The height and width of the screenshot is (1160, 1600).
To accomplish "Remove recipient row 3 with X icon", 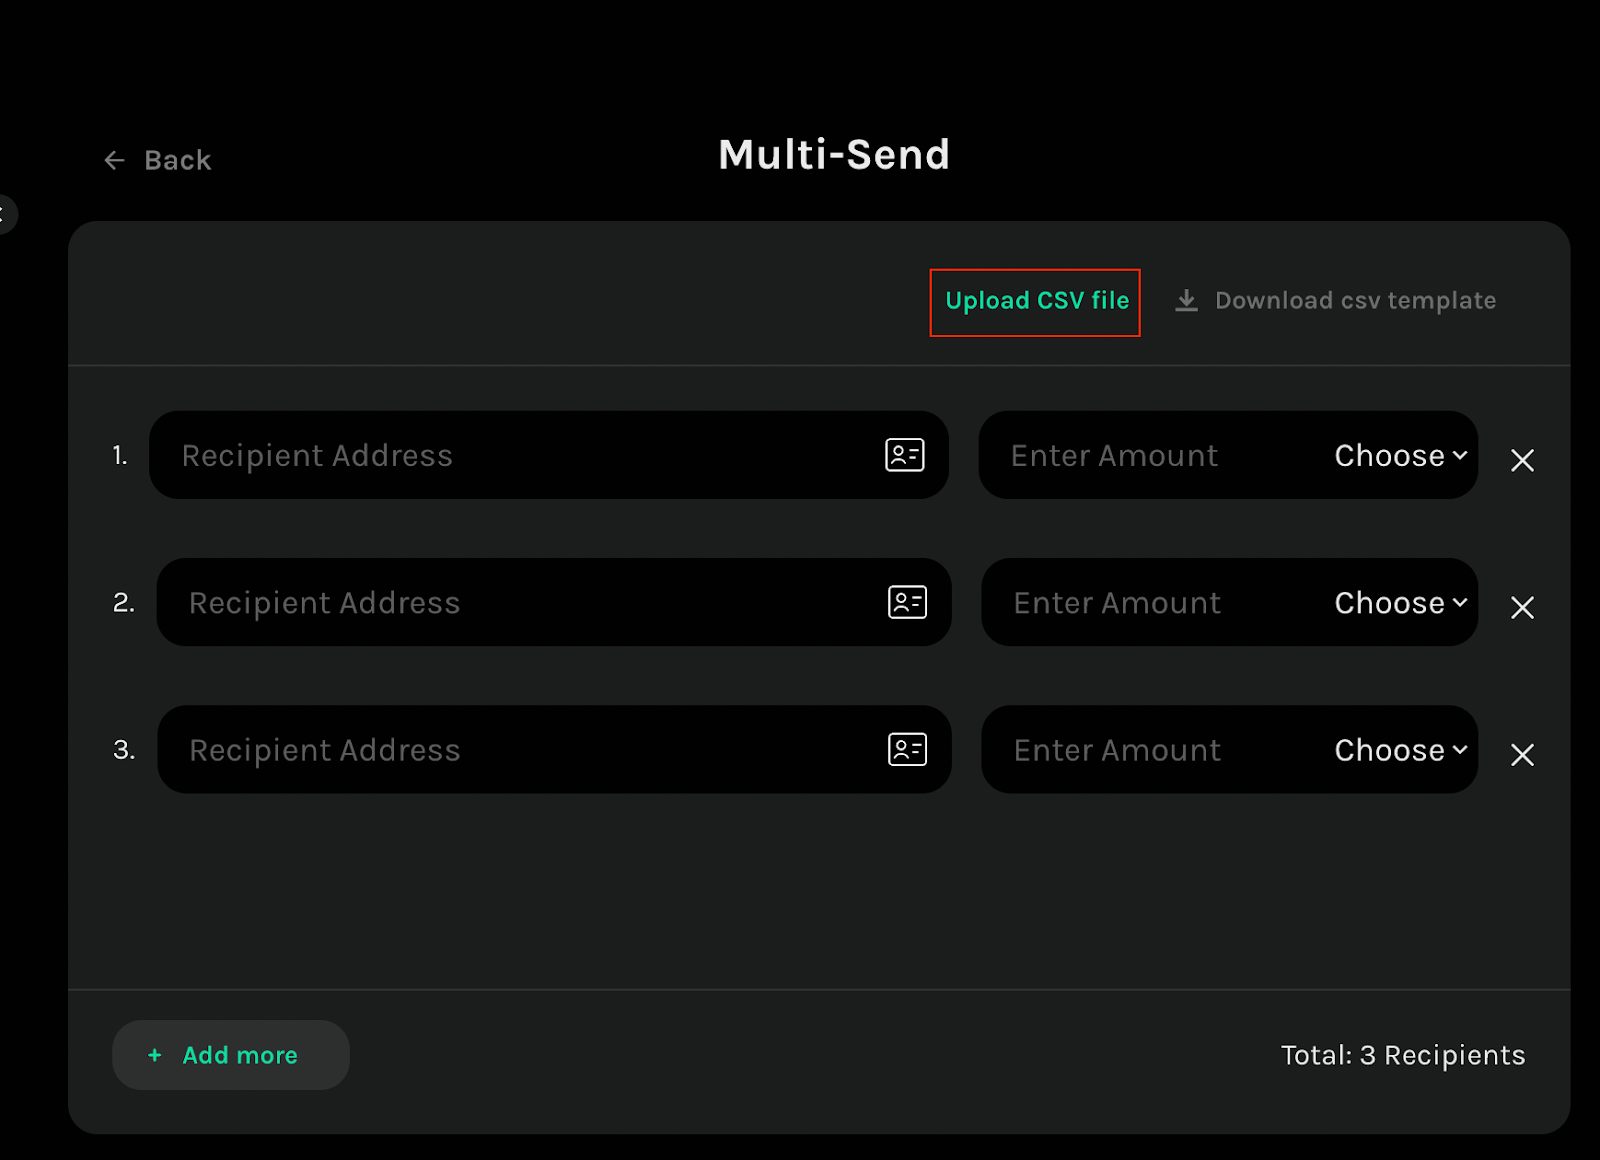I will point(1522,755).
